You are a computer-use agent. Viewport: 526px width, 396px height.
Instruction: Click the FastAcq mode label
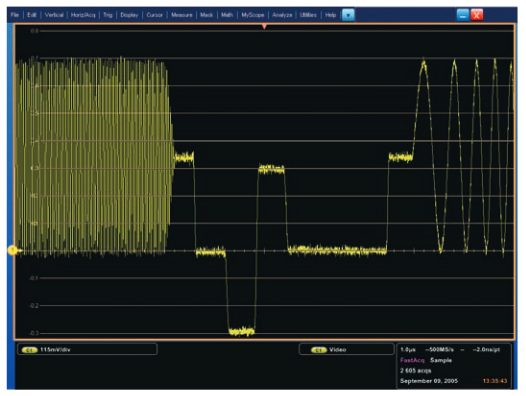tap(412, 360)
